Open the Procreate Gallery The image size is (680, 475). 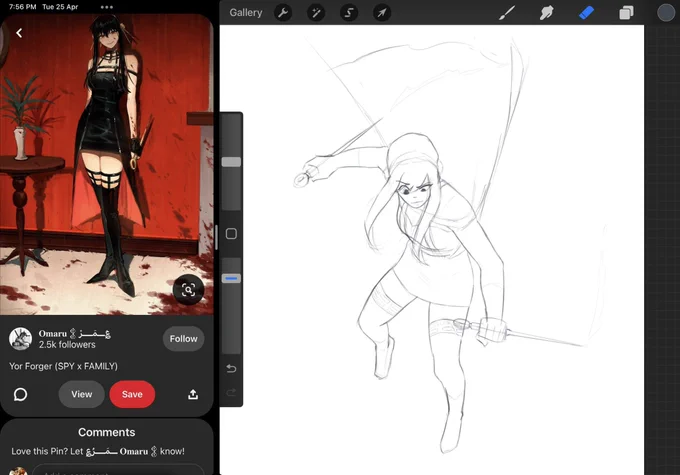245,13
